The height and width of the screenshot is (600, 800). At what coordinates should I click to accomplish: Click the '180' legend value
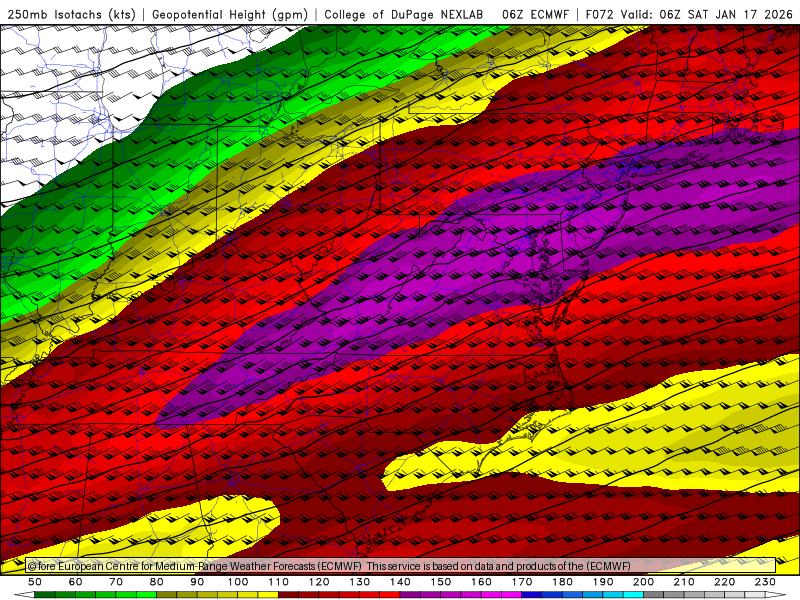562,582
